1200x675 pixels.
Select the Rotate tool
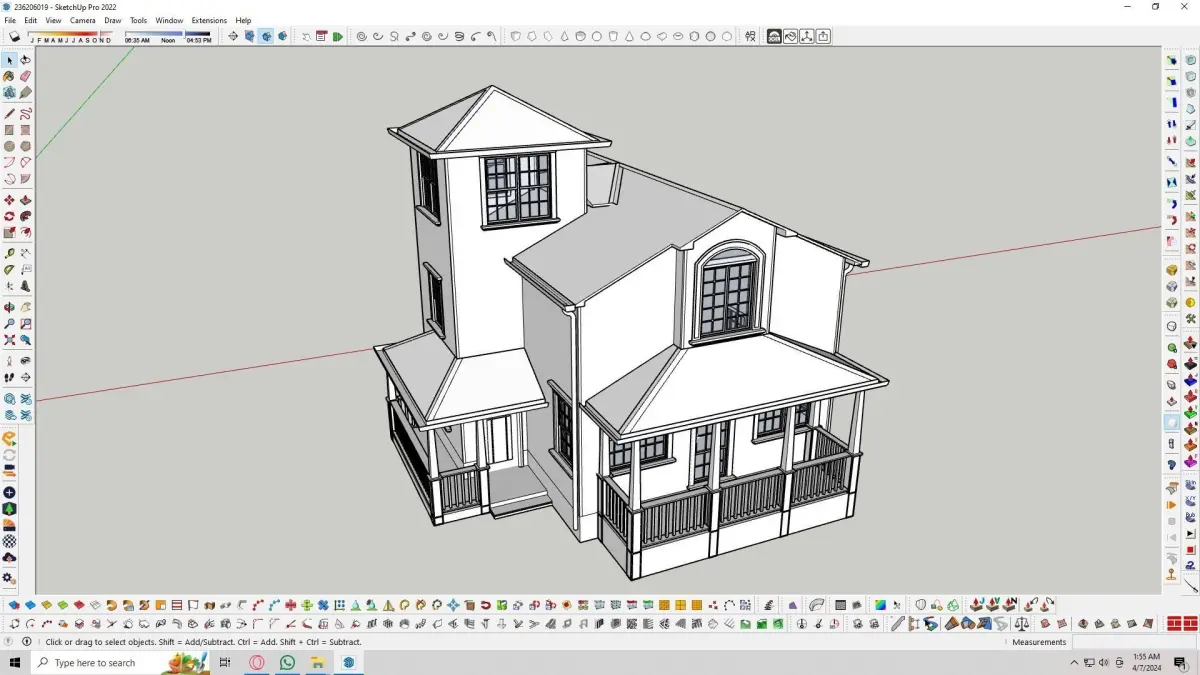pos(9,216)
